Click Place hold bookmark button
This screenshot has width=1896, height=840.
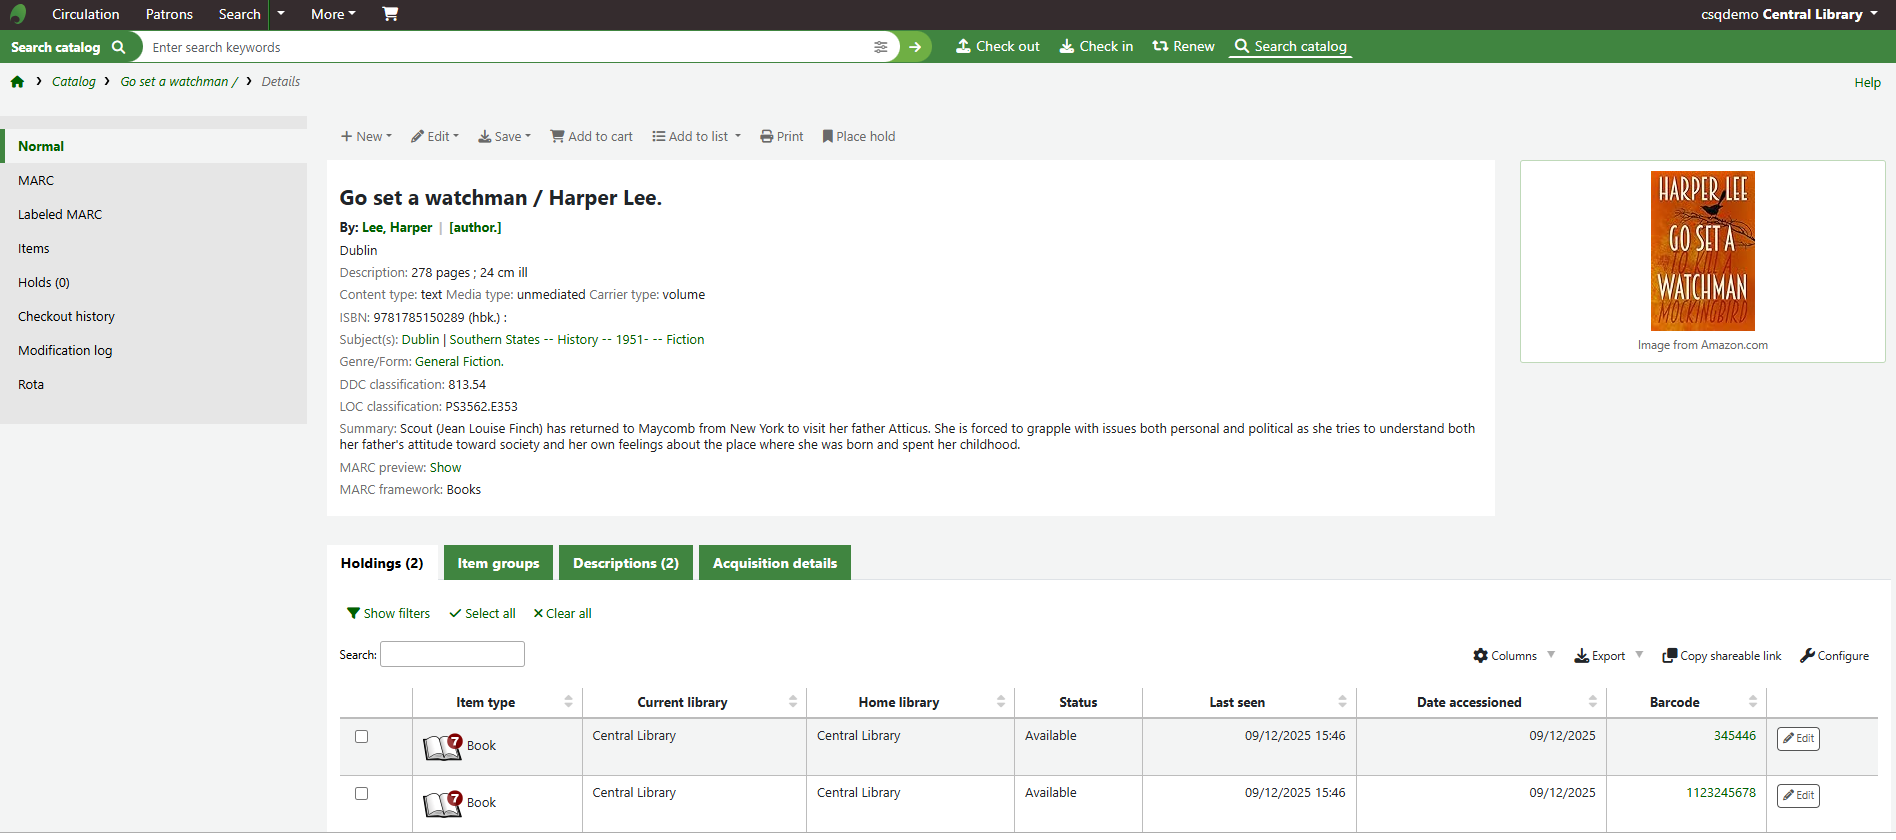(858, 137)
